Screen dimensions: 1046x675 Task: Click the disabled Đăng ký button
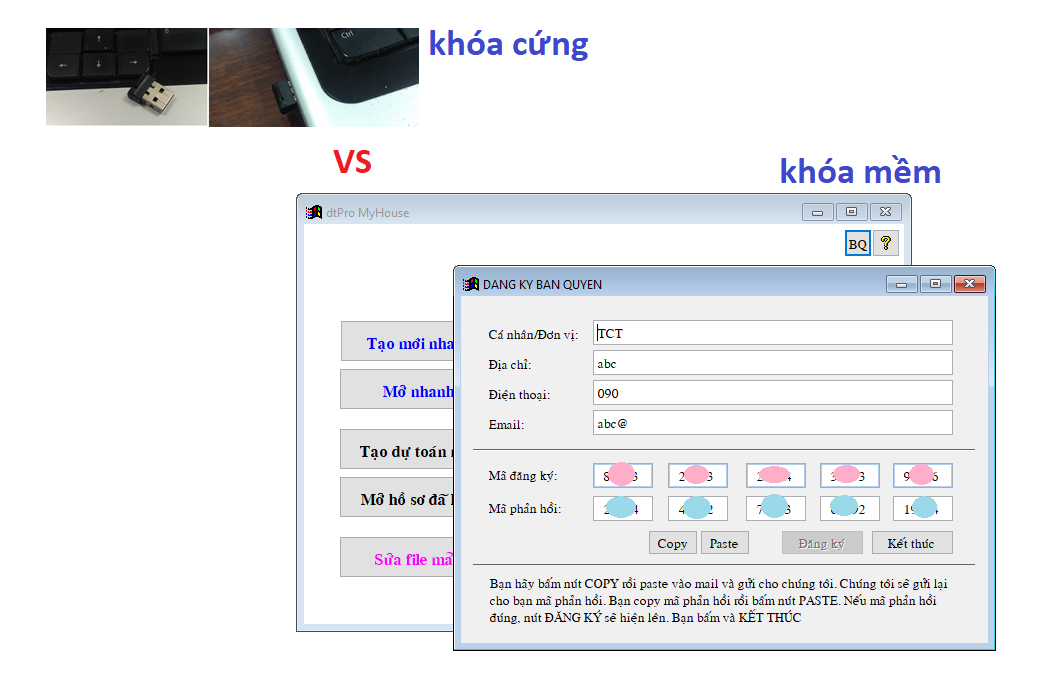click(x=821, y=543)
